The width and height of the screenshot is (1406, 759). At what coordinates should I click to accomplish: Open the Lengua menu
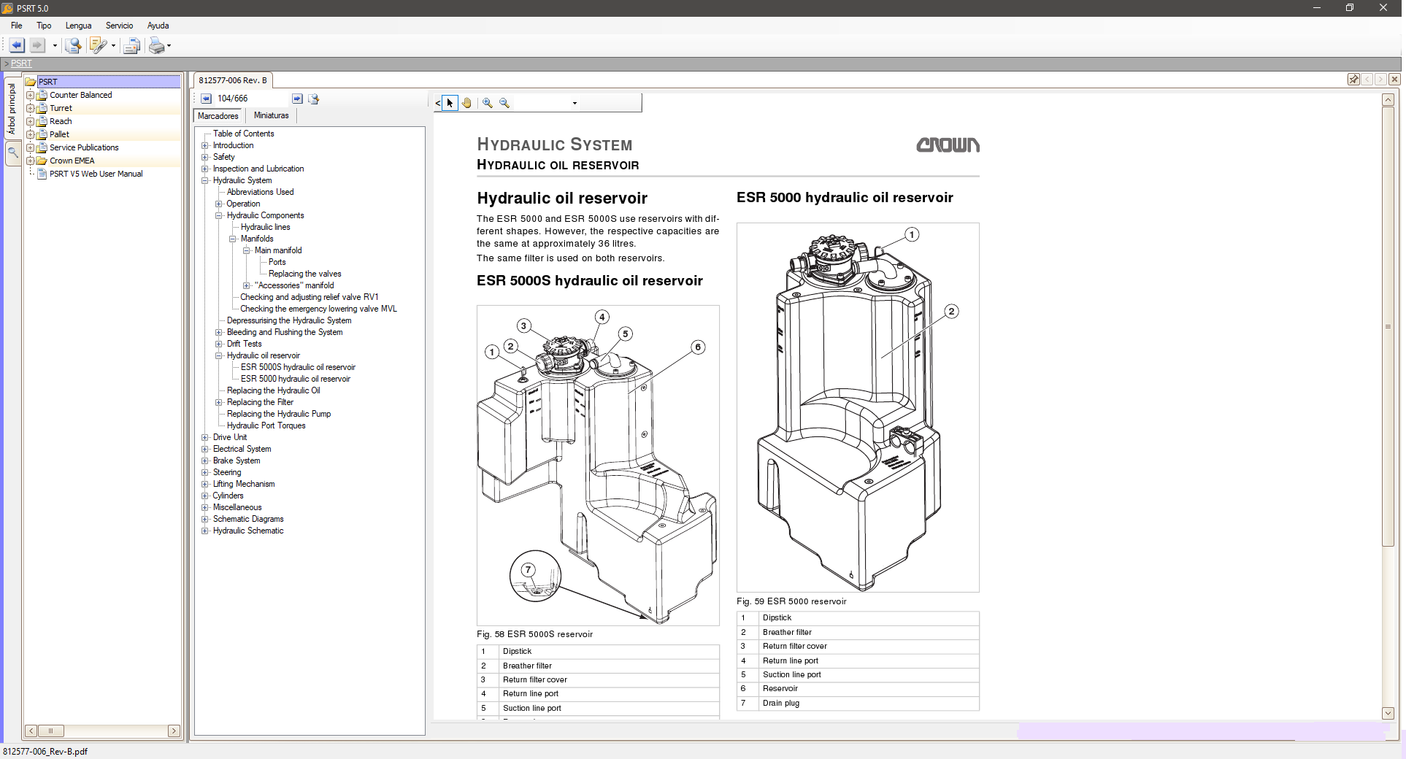78,25
